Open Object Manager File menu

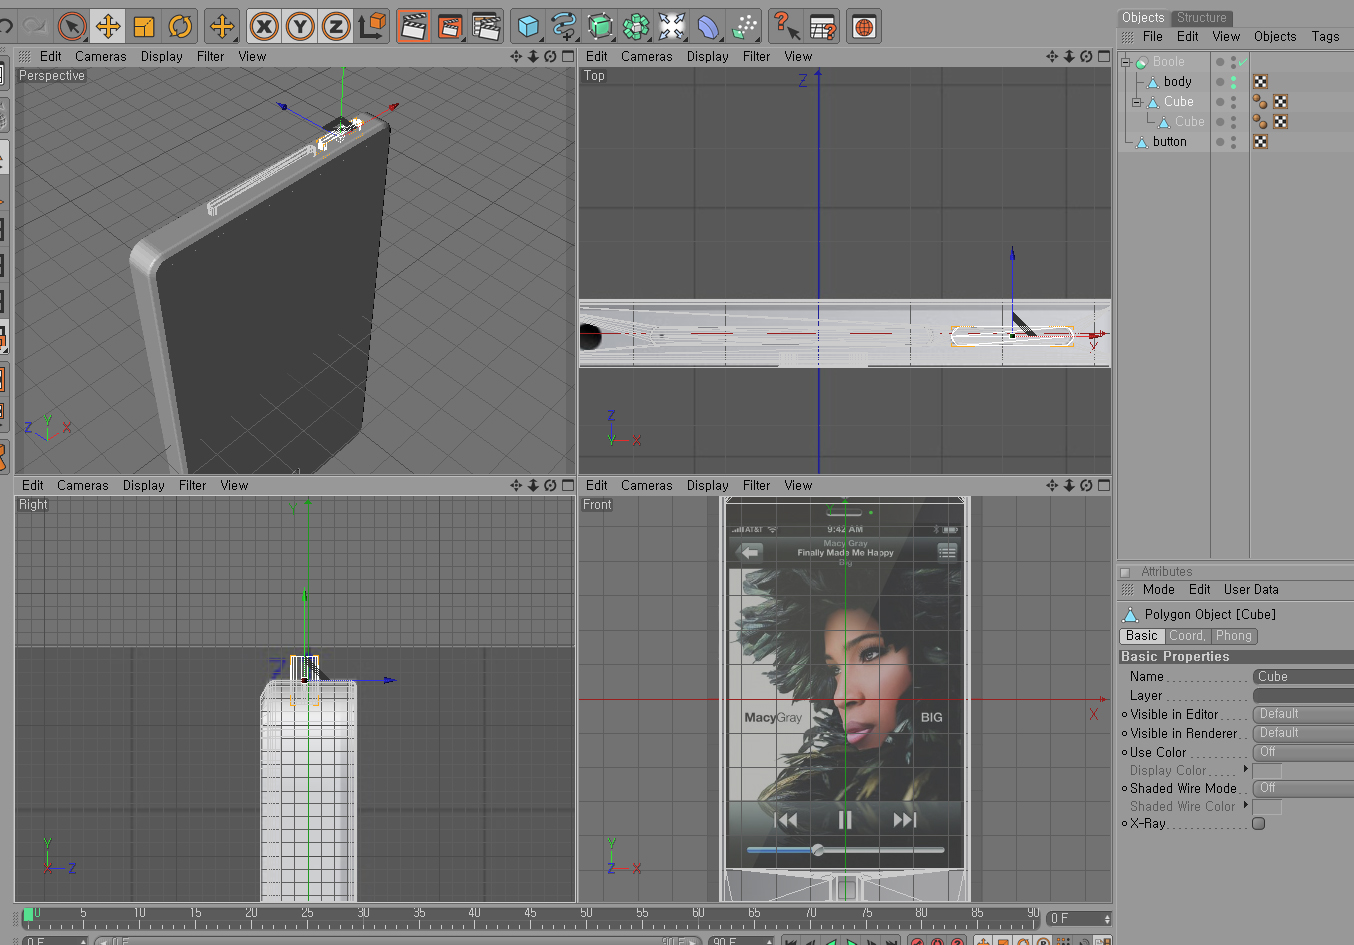point(1152,37)
